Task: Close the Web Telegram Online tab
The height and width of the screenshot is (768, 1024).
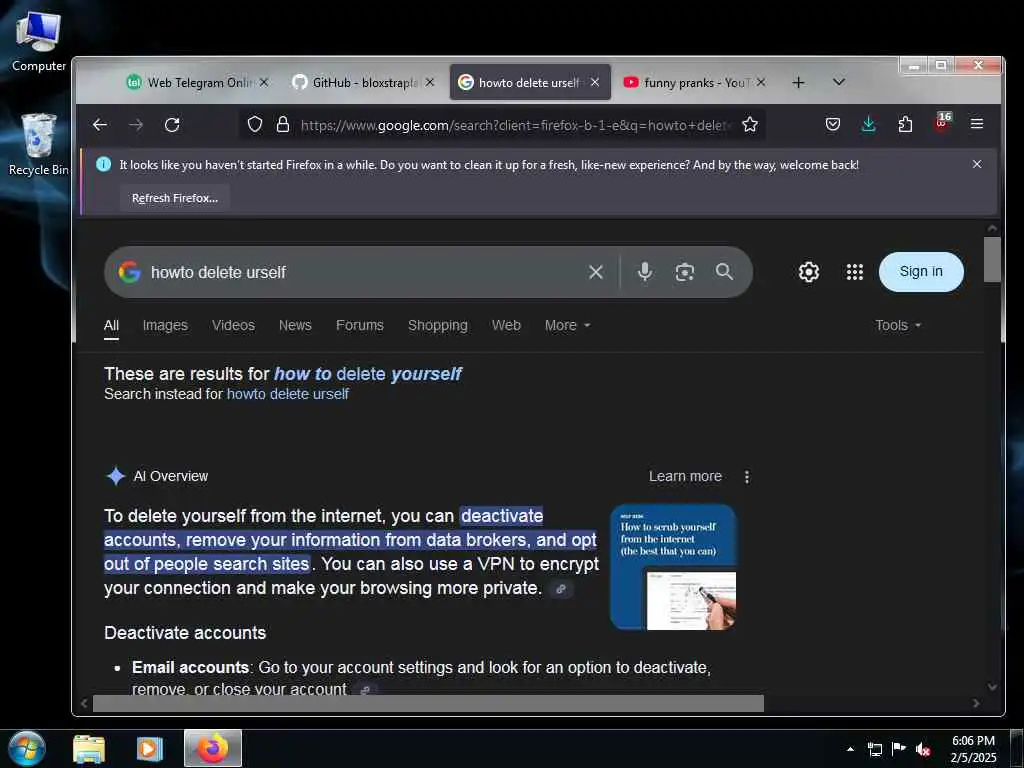Action: [x=264, y=82]
